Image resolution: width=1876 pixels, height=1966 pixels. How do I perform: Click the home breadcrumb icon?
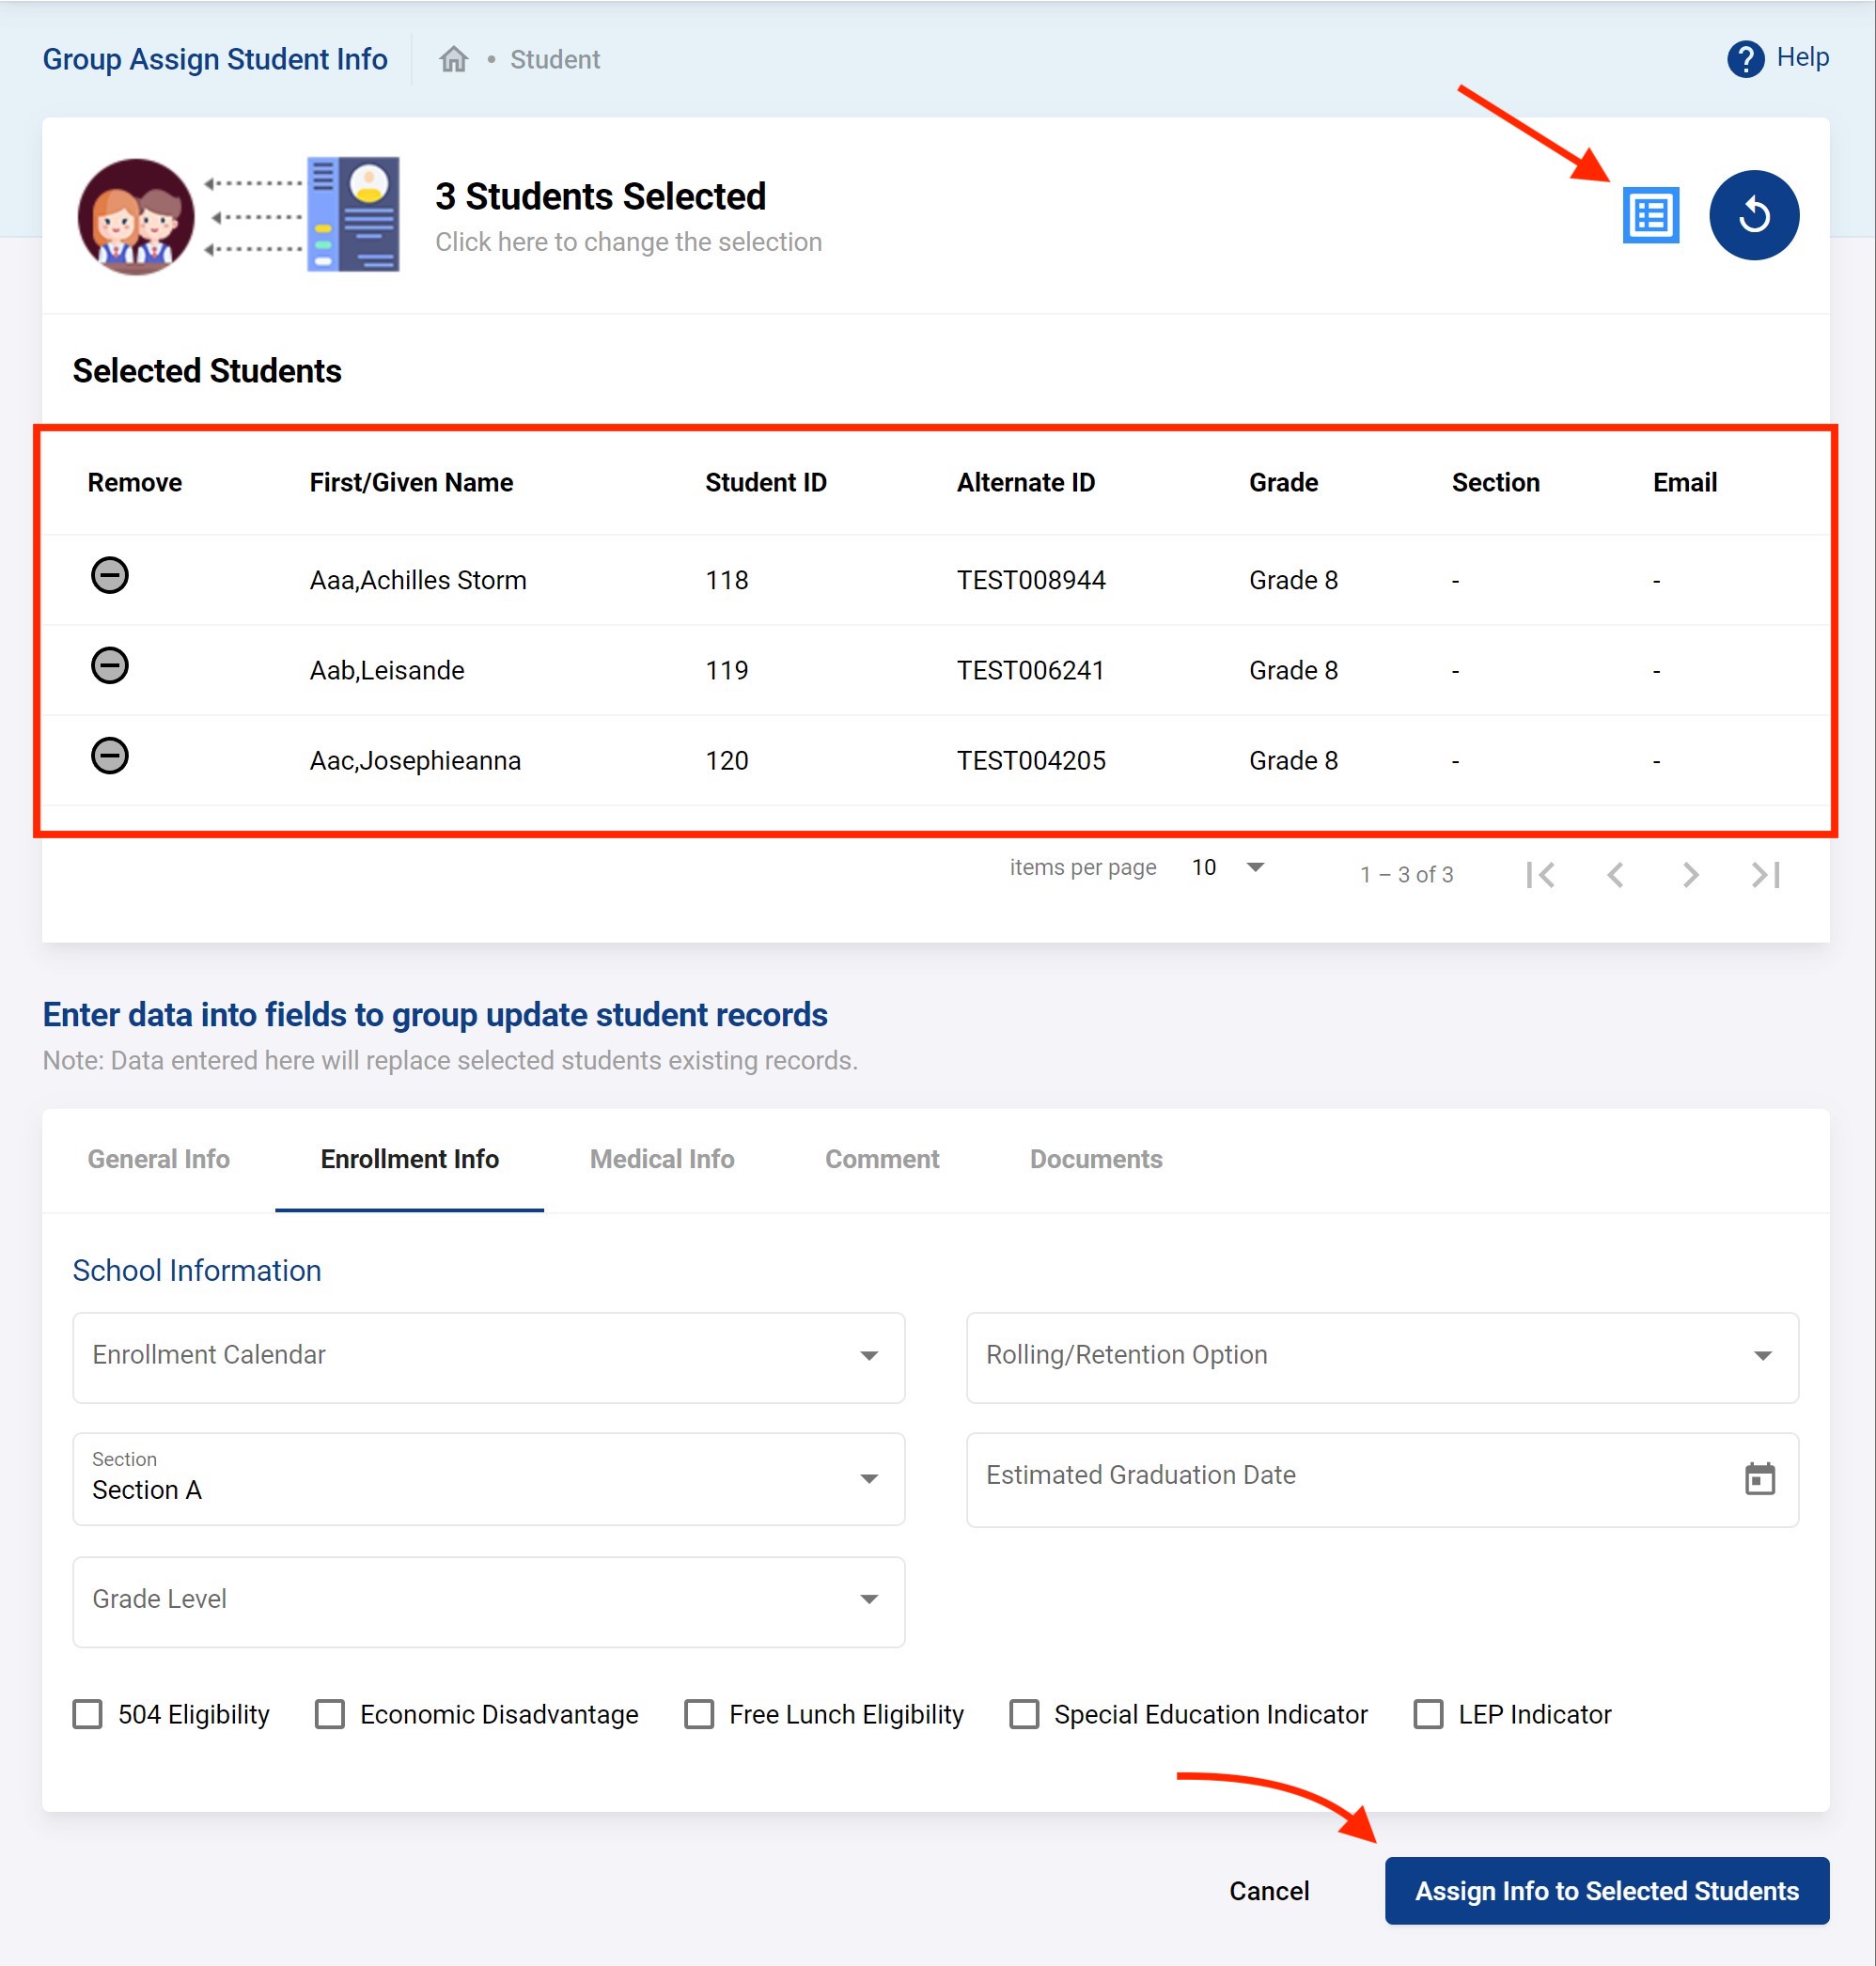pos(453,60)
